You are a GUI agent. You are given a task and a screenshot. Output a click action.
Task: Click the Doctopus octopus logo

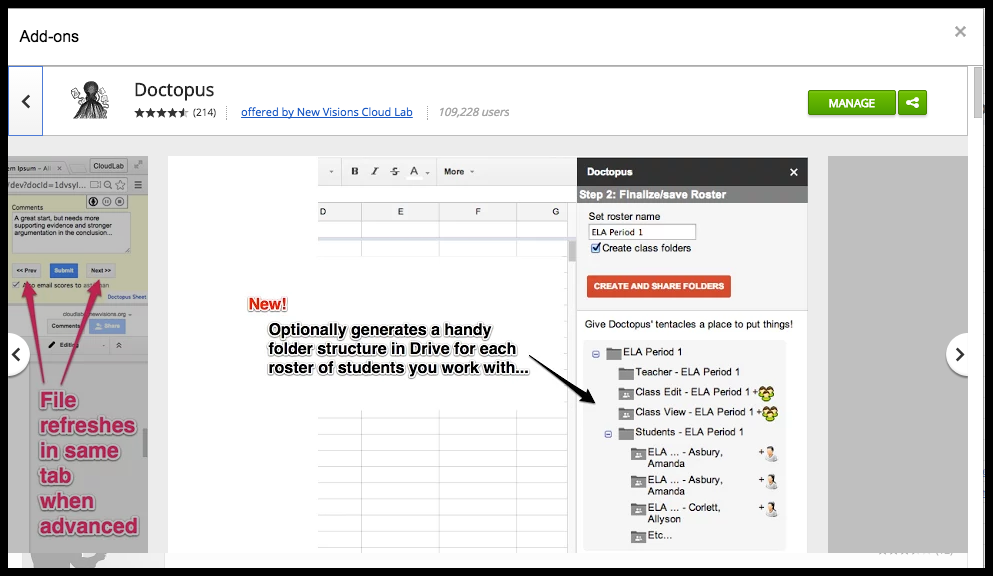pyautogui.click(x=91, y=100)
